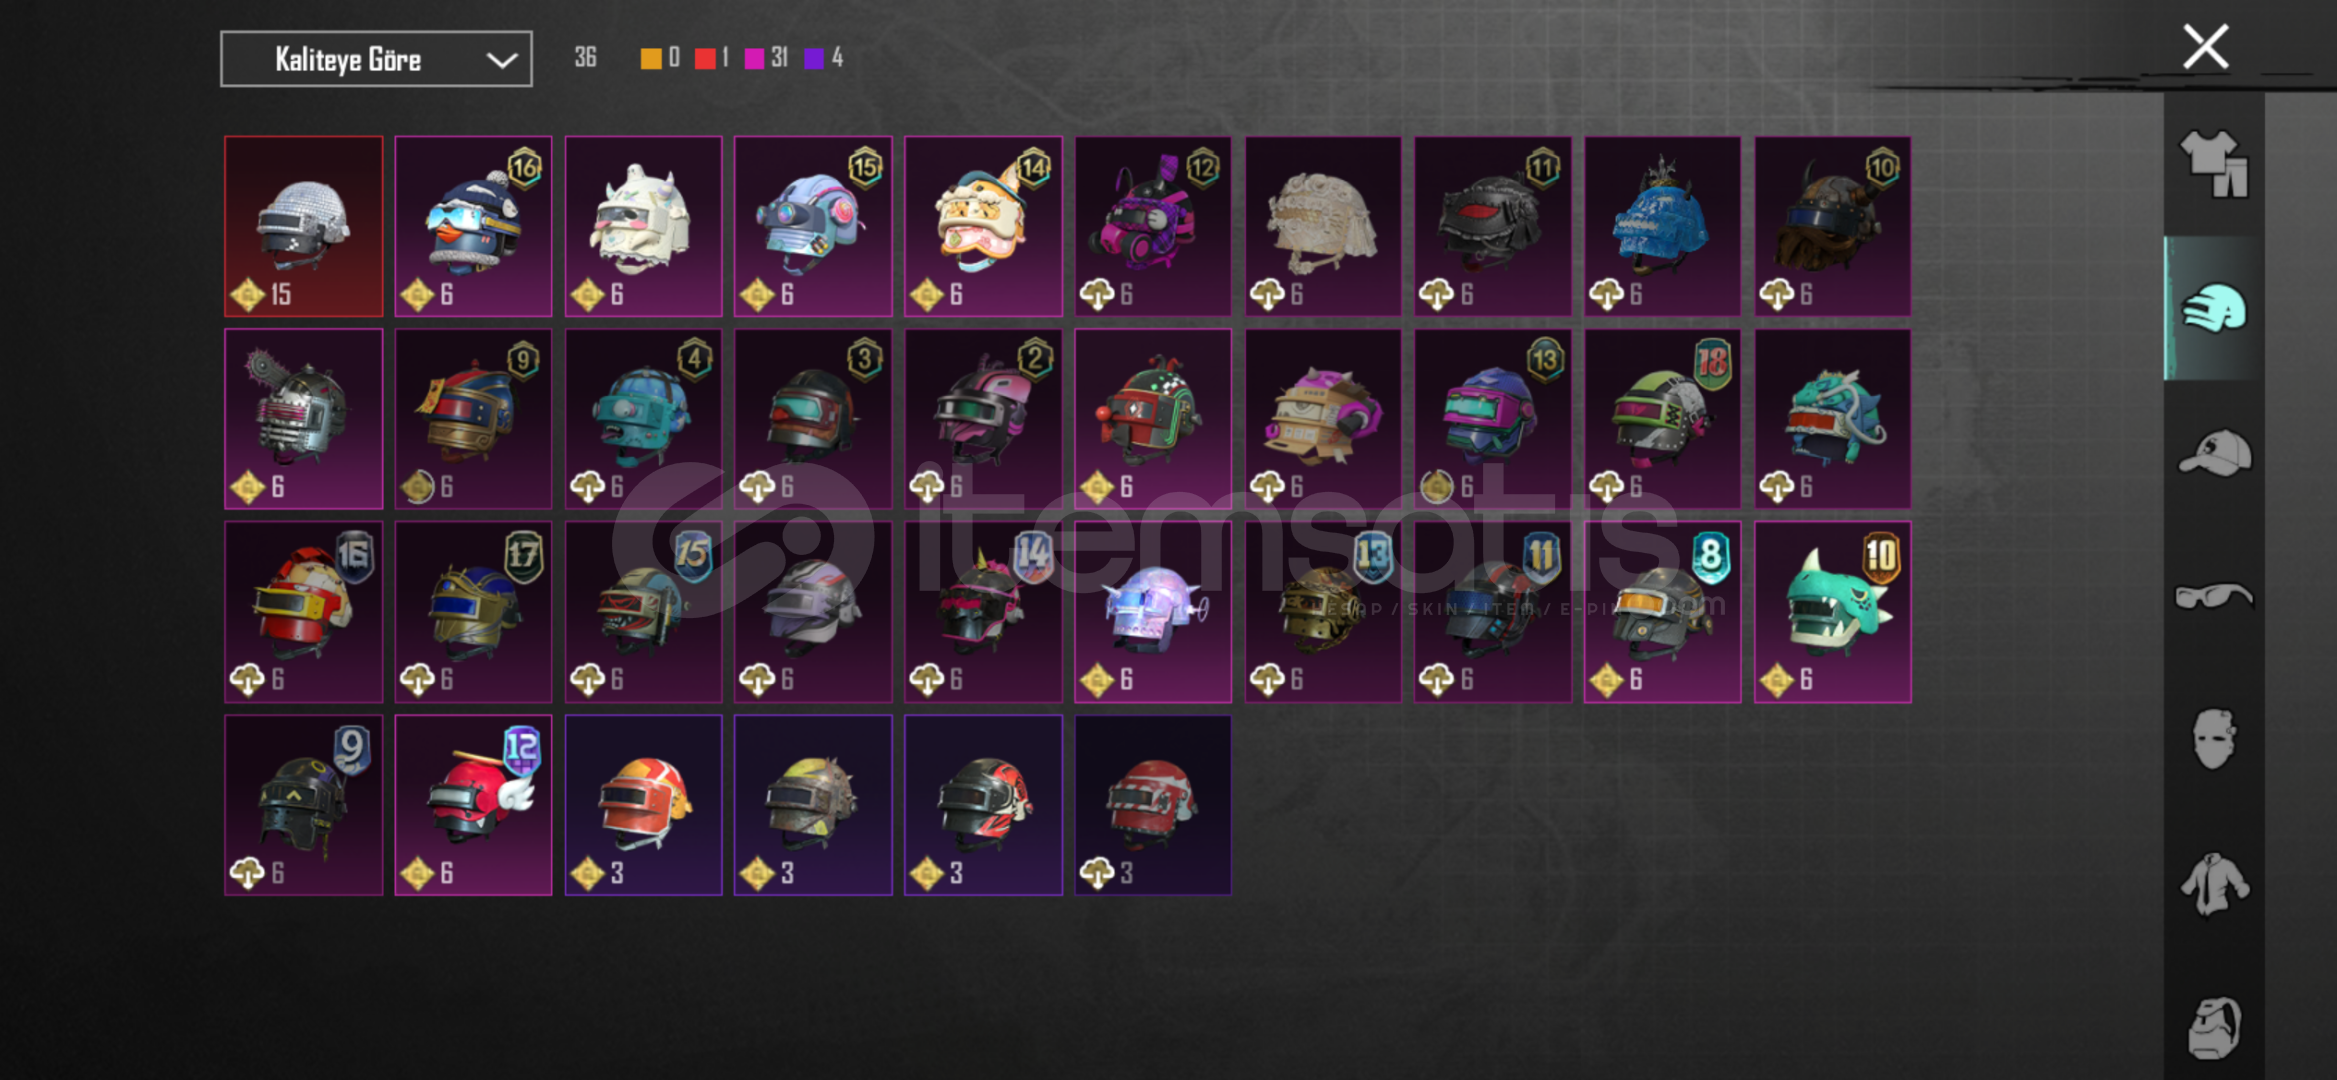2337x1080 pixels.
Task: Filter by pink quality swatch showing 31
Action: point(755,59)
